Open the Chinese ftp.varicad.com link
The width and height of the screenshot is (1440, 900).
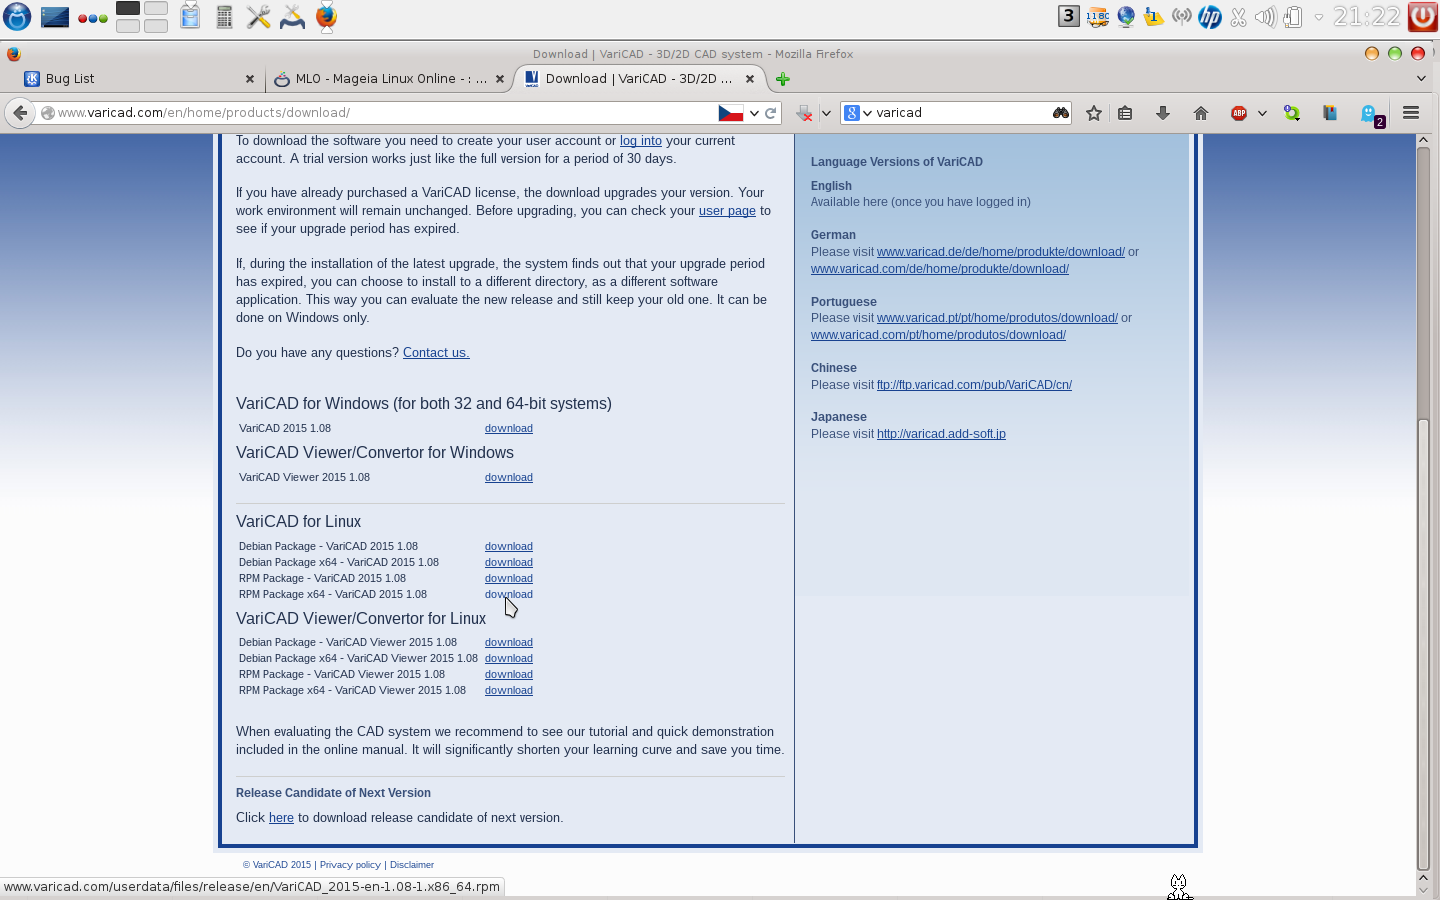click(974, 385)
